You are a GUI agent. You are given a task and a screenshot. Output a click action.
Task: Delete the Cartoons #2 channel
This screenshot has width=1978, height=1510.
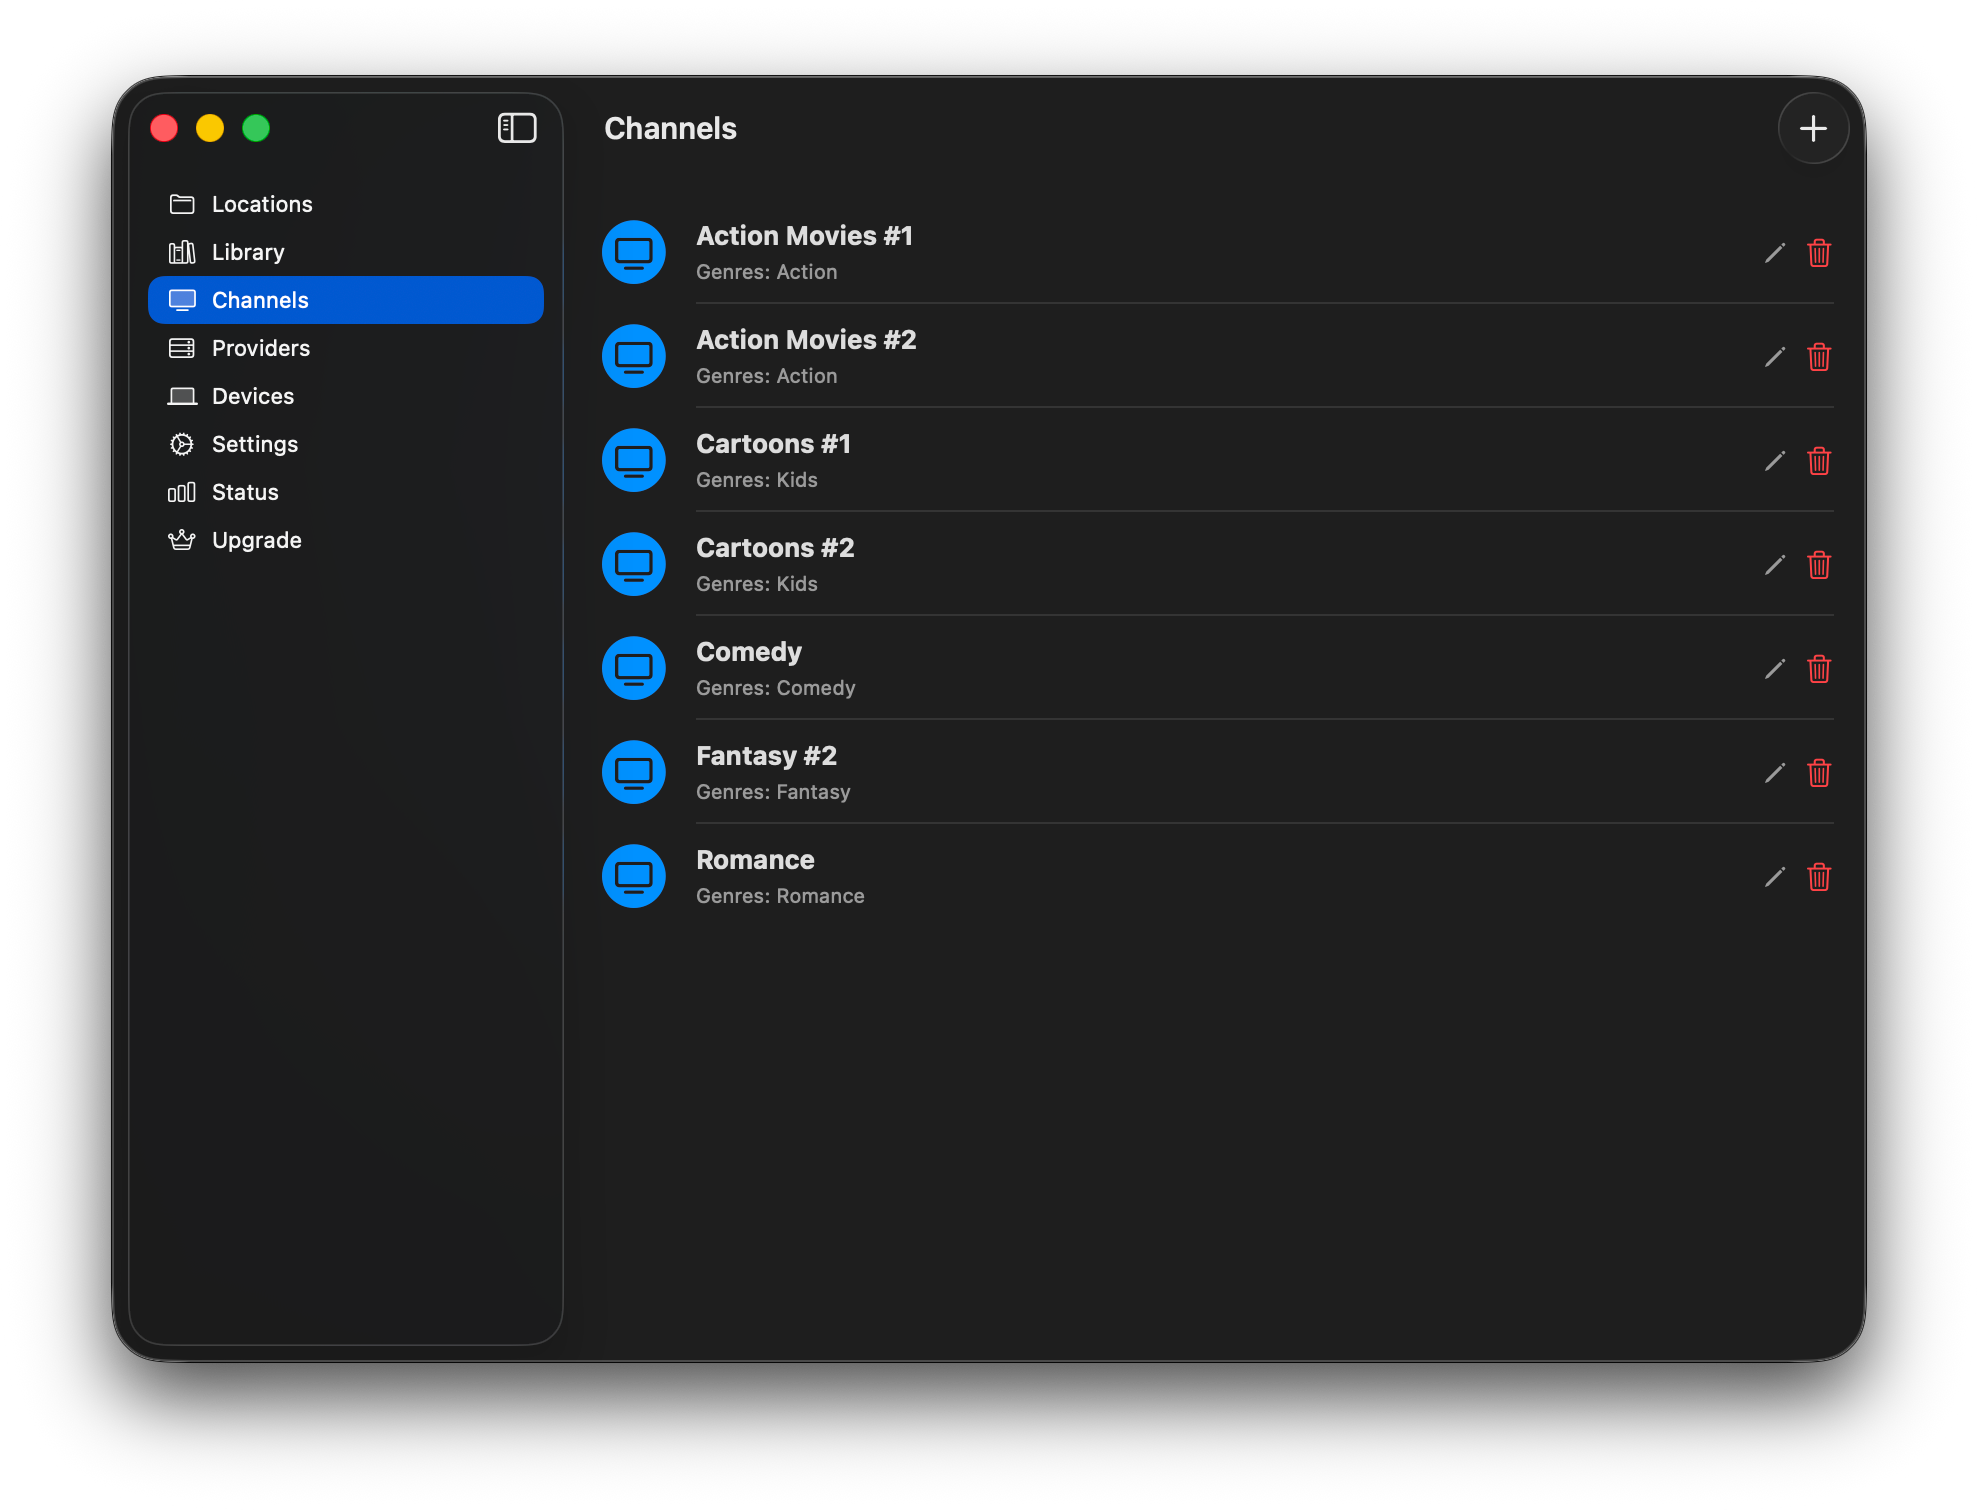pos(1818,565)
